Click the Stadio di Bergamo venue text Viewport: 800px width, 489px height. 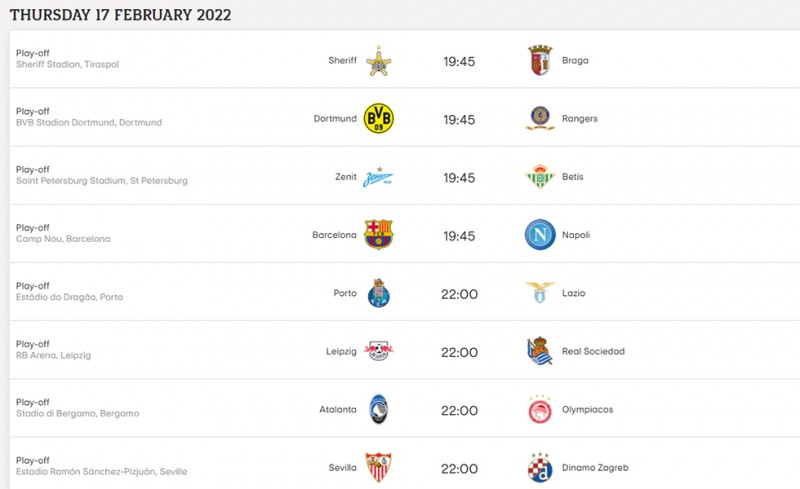tap(77, 413)
